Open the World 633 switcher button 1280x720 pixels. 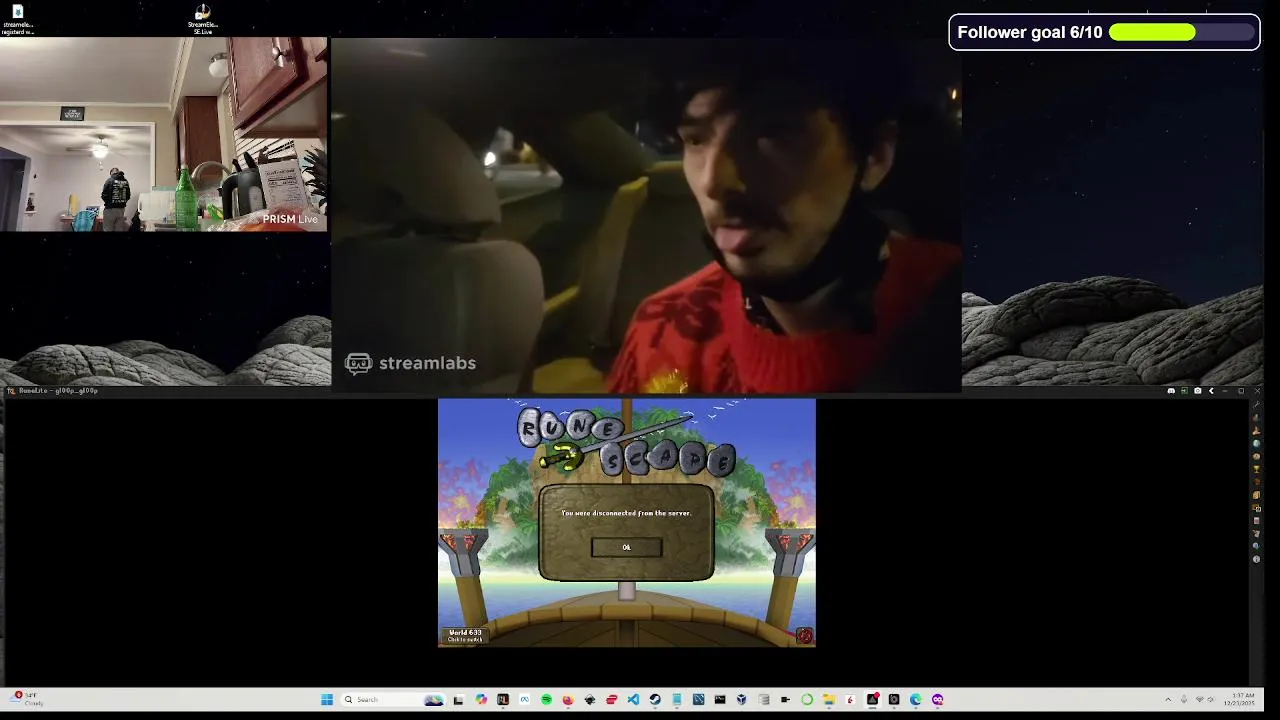(465, 635)
